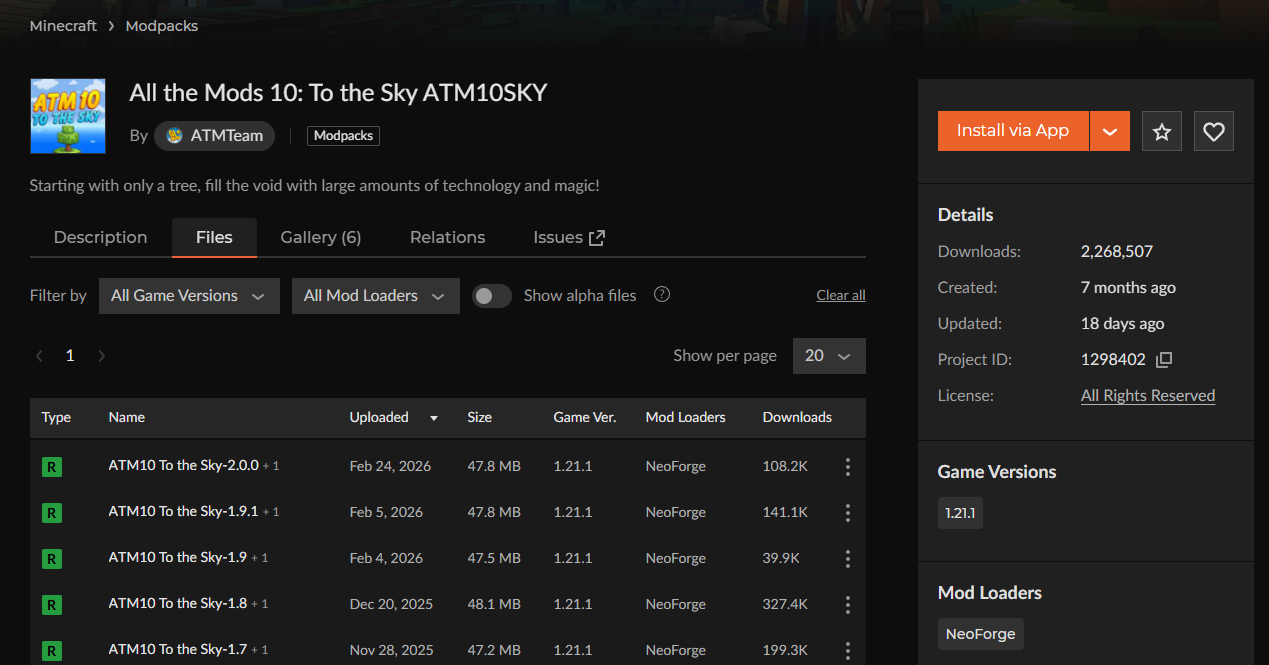Open the All Rights Reserved license link
This screenshot has height=665, width=1269.
pyautogui.click(x=1147, y=396)
